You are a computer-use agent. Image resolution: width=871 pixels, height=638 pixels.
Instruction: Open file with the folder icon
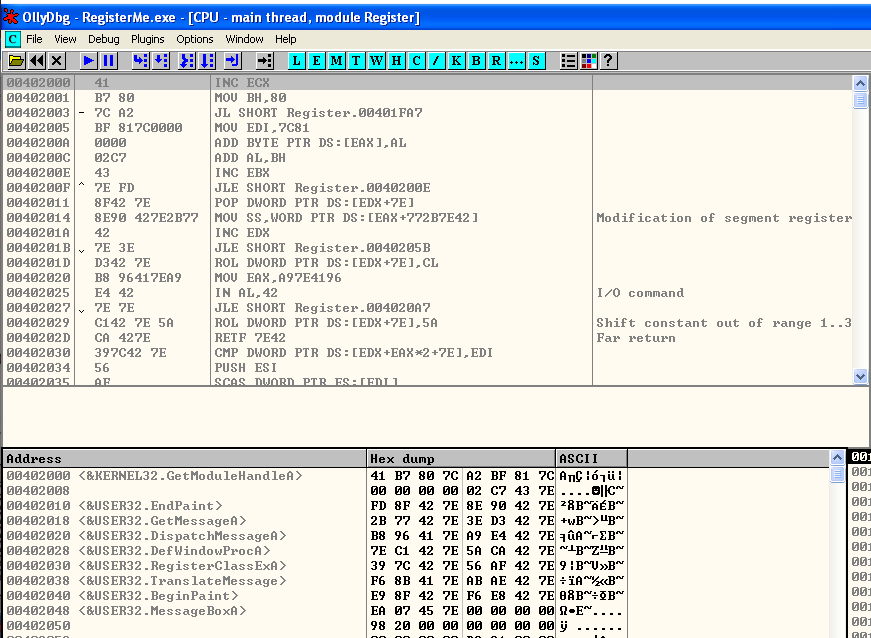pyautogui.click(x=16, y=61)
